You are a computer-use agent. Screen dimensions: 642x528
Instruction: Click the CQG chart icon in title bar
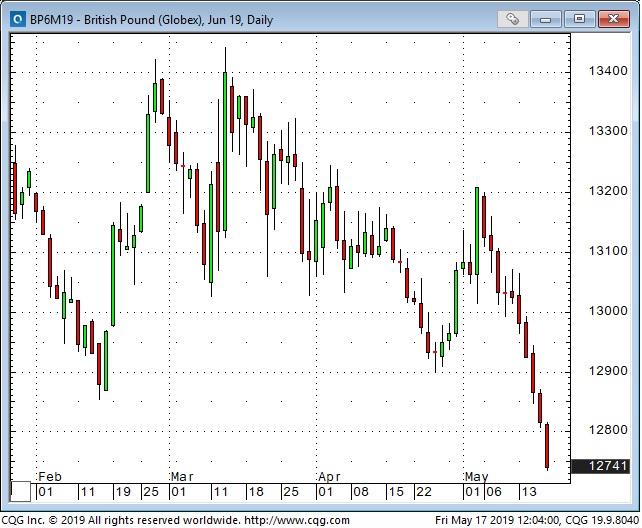tap(18, 19)
